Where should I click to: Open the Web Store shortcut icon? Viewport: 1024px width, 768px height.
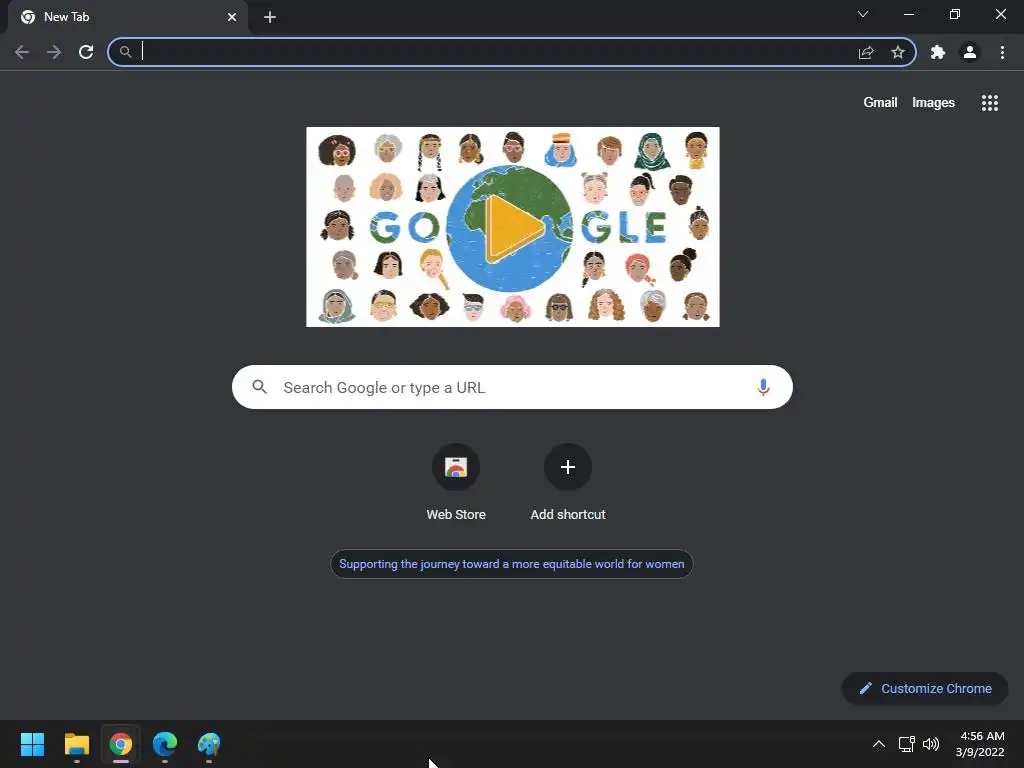[456, 467]
